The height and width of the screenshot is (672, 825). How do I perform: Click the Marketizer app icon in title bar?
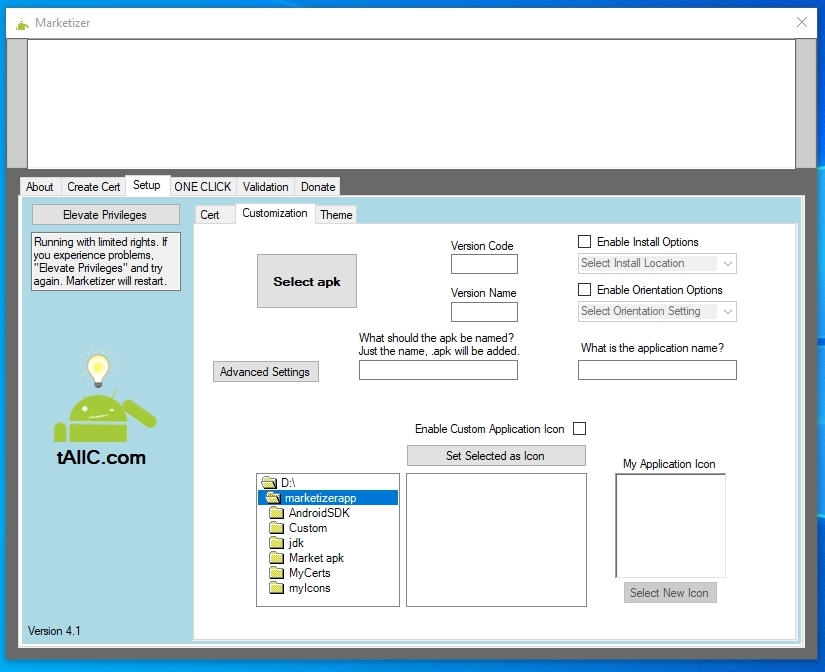coord(22,24)
